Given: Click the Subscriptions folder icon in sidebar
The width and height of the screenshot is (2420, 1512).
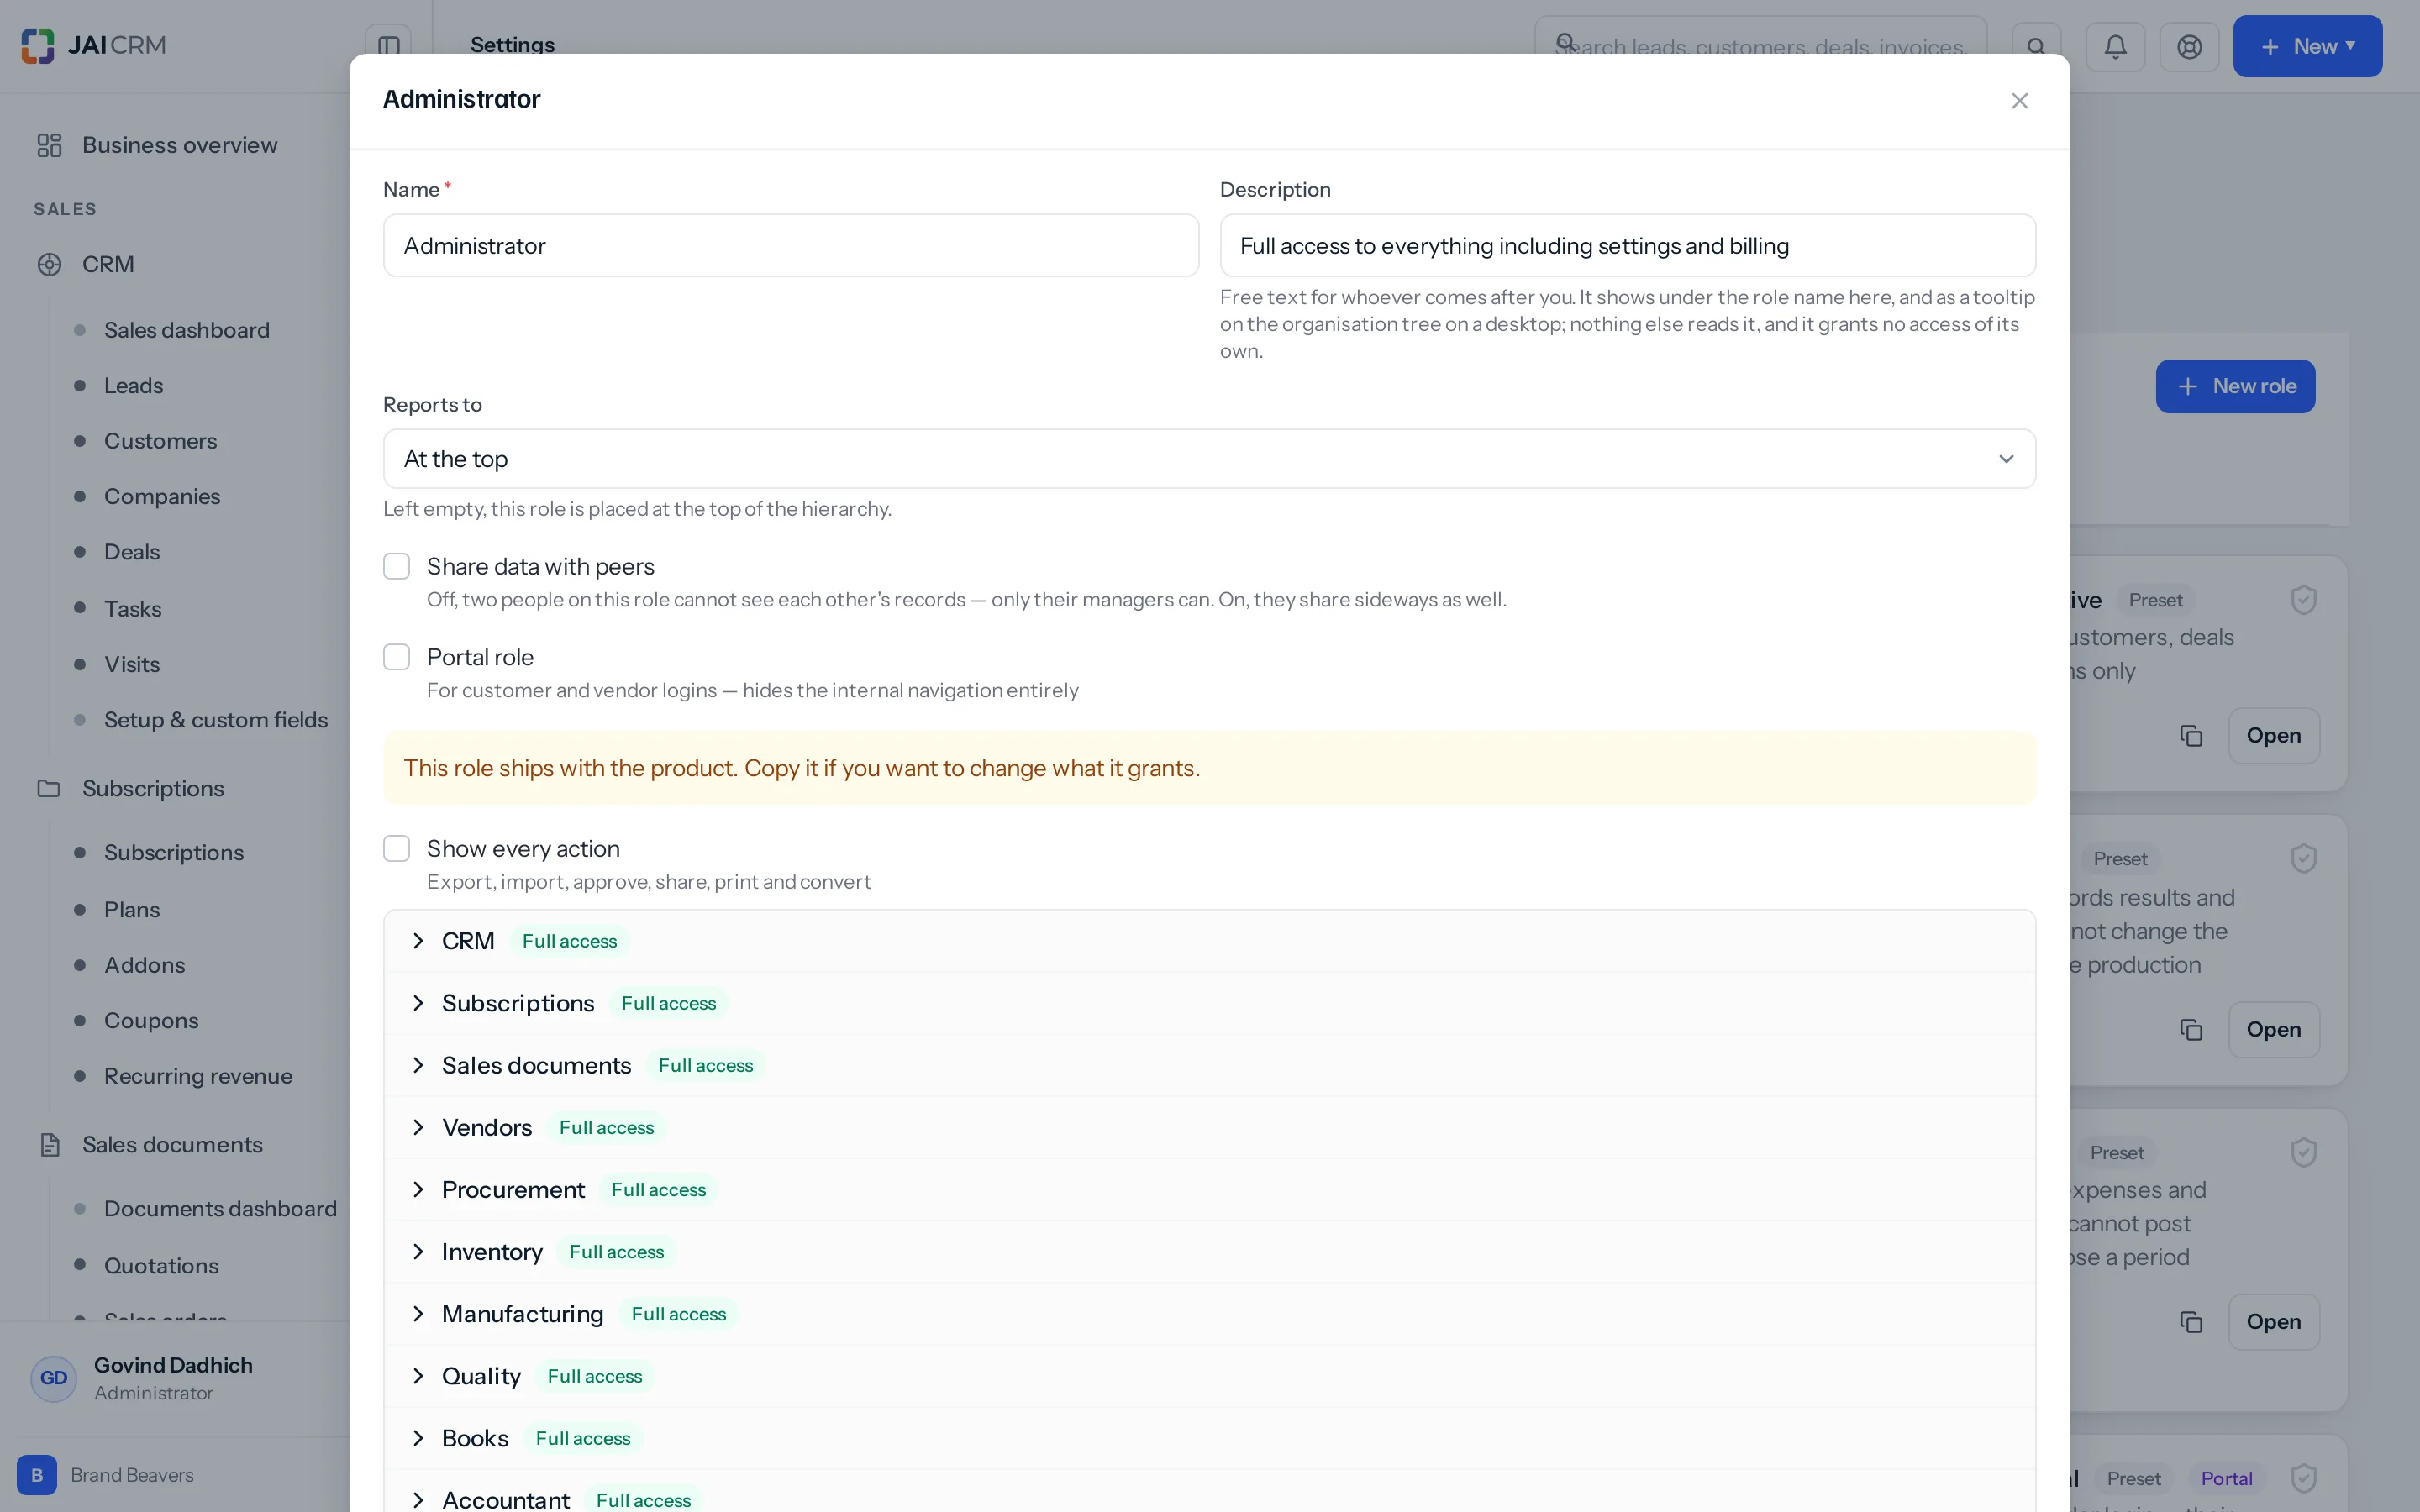Looking at the screenshot, I should coord(49,788).
